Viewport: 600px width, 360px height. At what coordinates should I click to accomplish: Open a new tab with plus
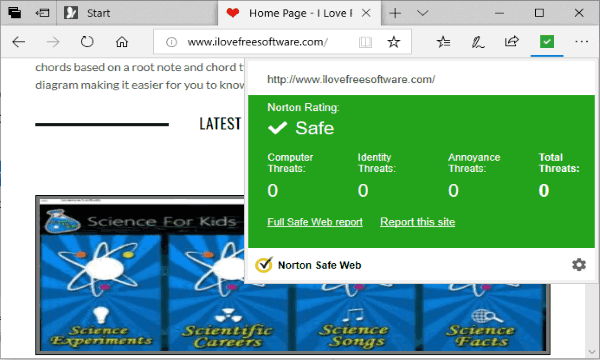pos(395,13)
